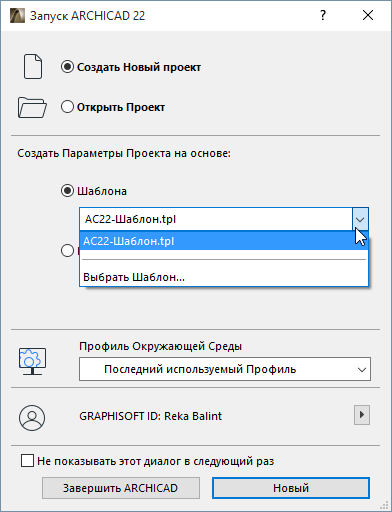
Task: Click the open folder icon
Action: coord(32,107)
